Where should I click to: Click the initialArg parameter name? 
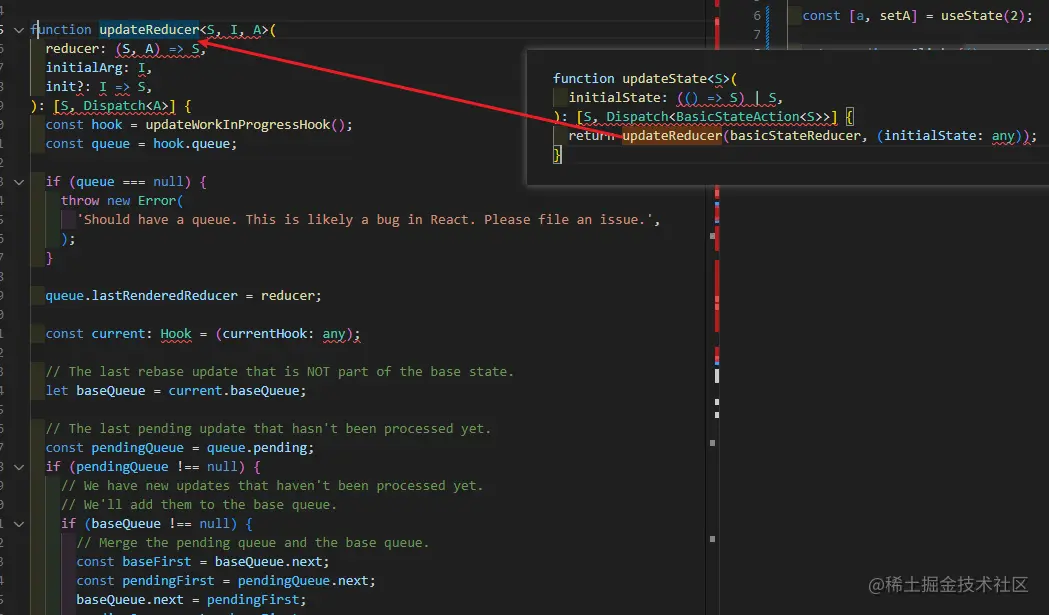(x=84, y=68)
